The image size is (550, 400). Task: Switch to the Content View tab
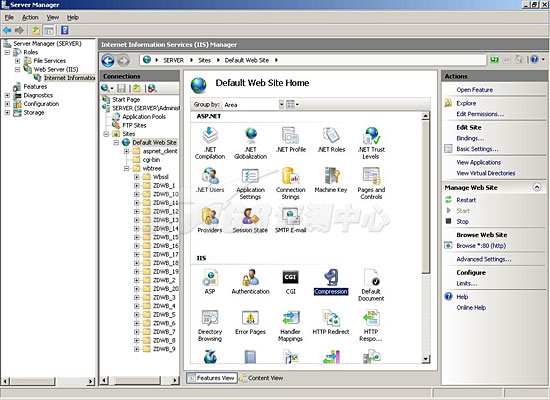(x=261, y=378)
